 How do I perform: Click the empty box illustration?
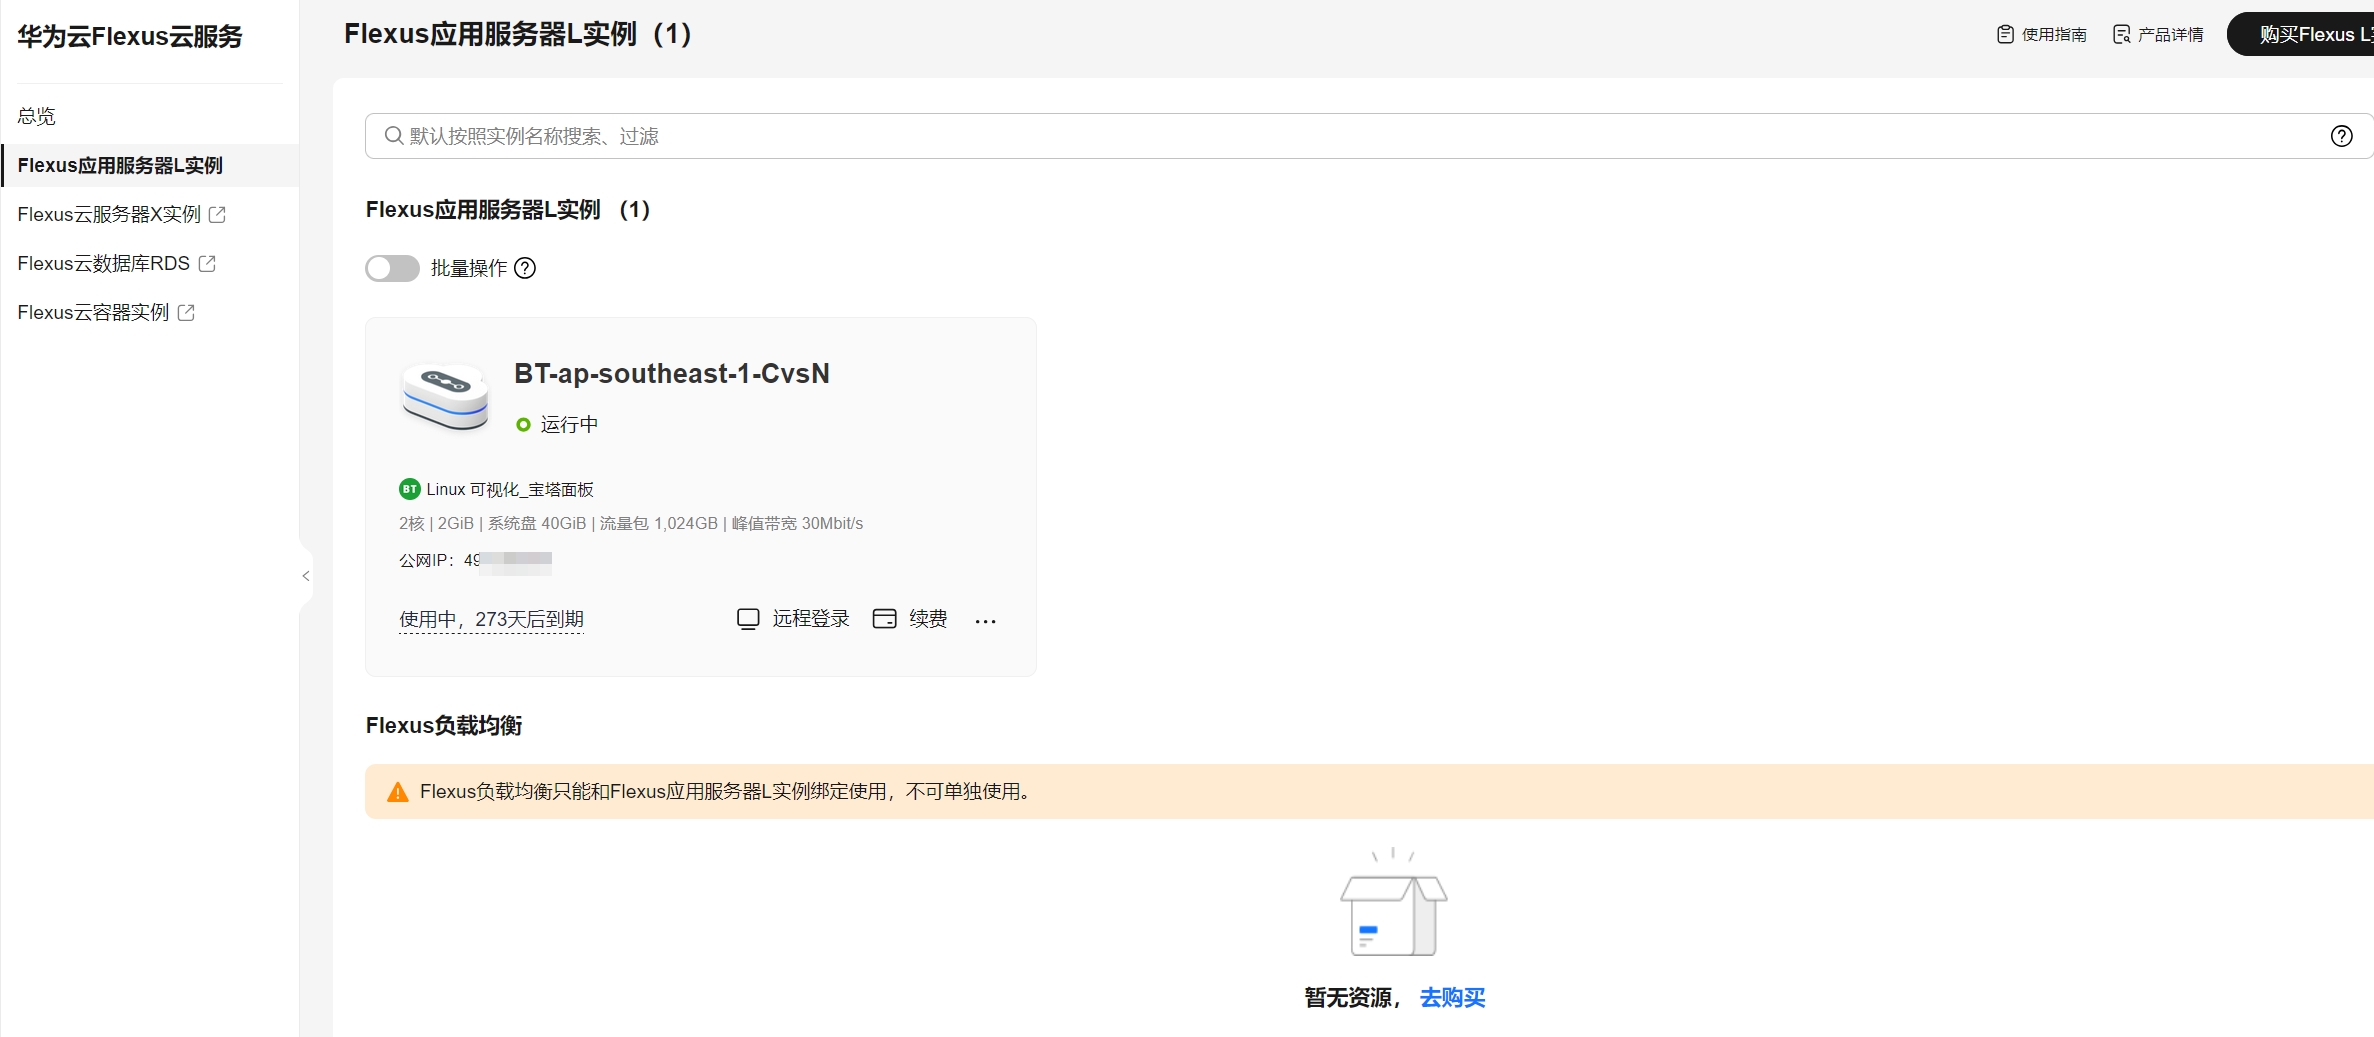click(x=1394, y=903)
